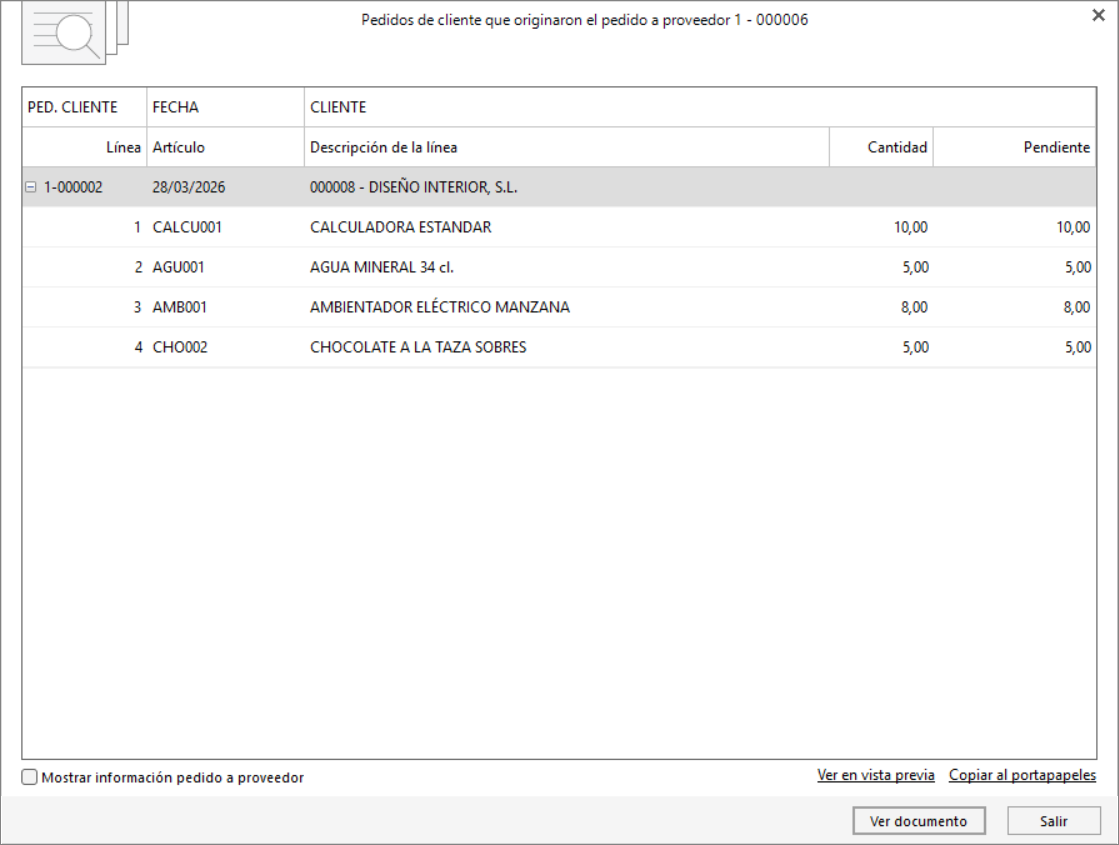Tick Mostrar información pedido a proveedor checkbox

[29, 777]
